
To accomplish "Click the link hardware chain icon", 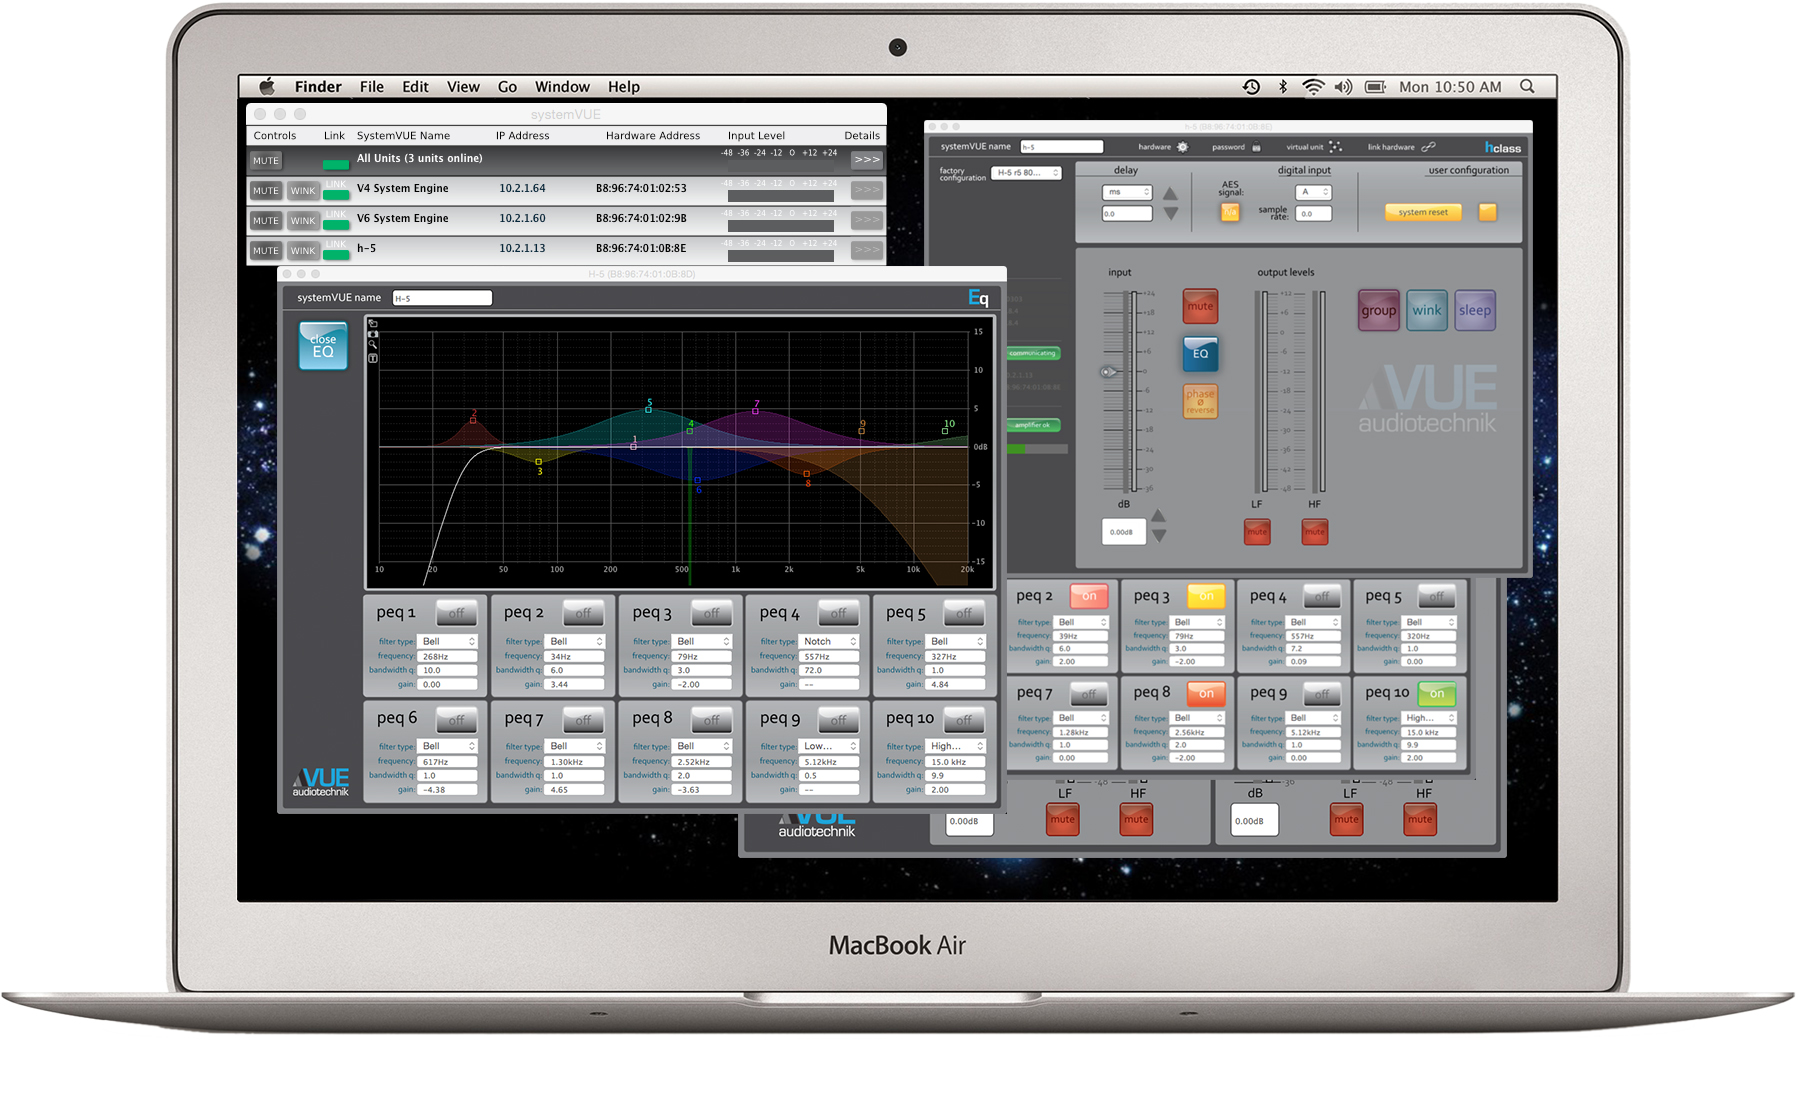I will pyautogui.click(x=1428, y=147).
